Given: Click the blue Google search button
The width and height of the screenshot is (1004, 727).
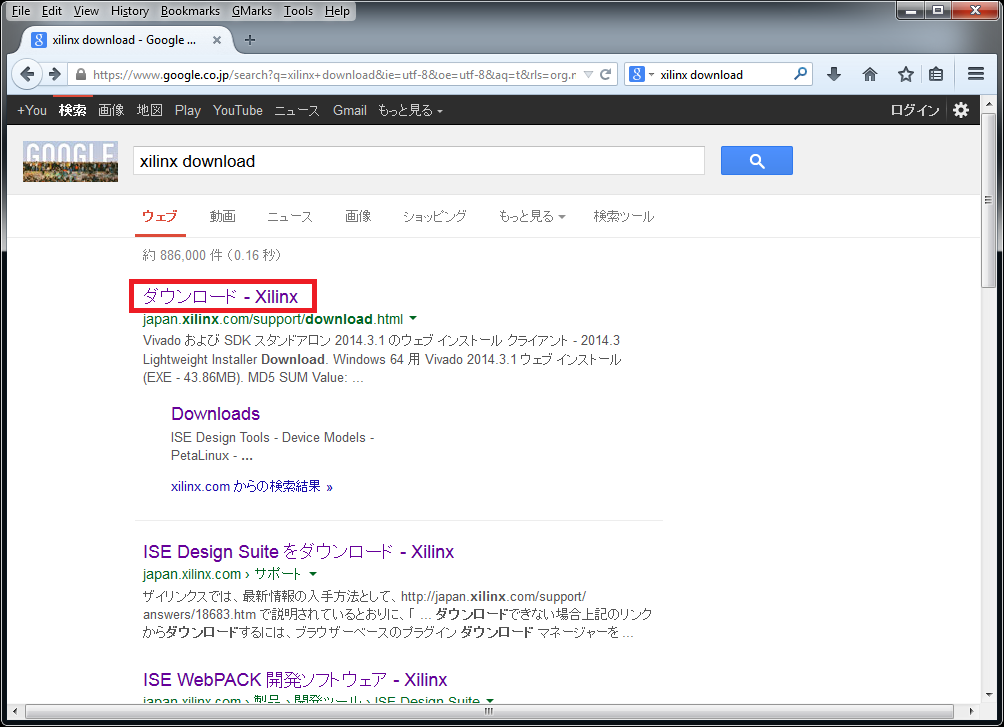Looking at the screenshot, I should (x=757, y=161).
